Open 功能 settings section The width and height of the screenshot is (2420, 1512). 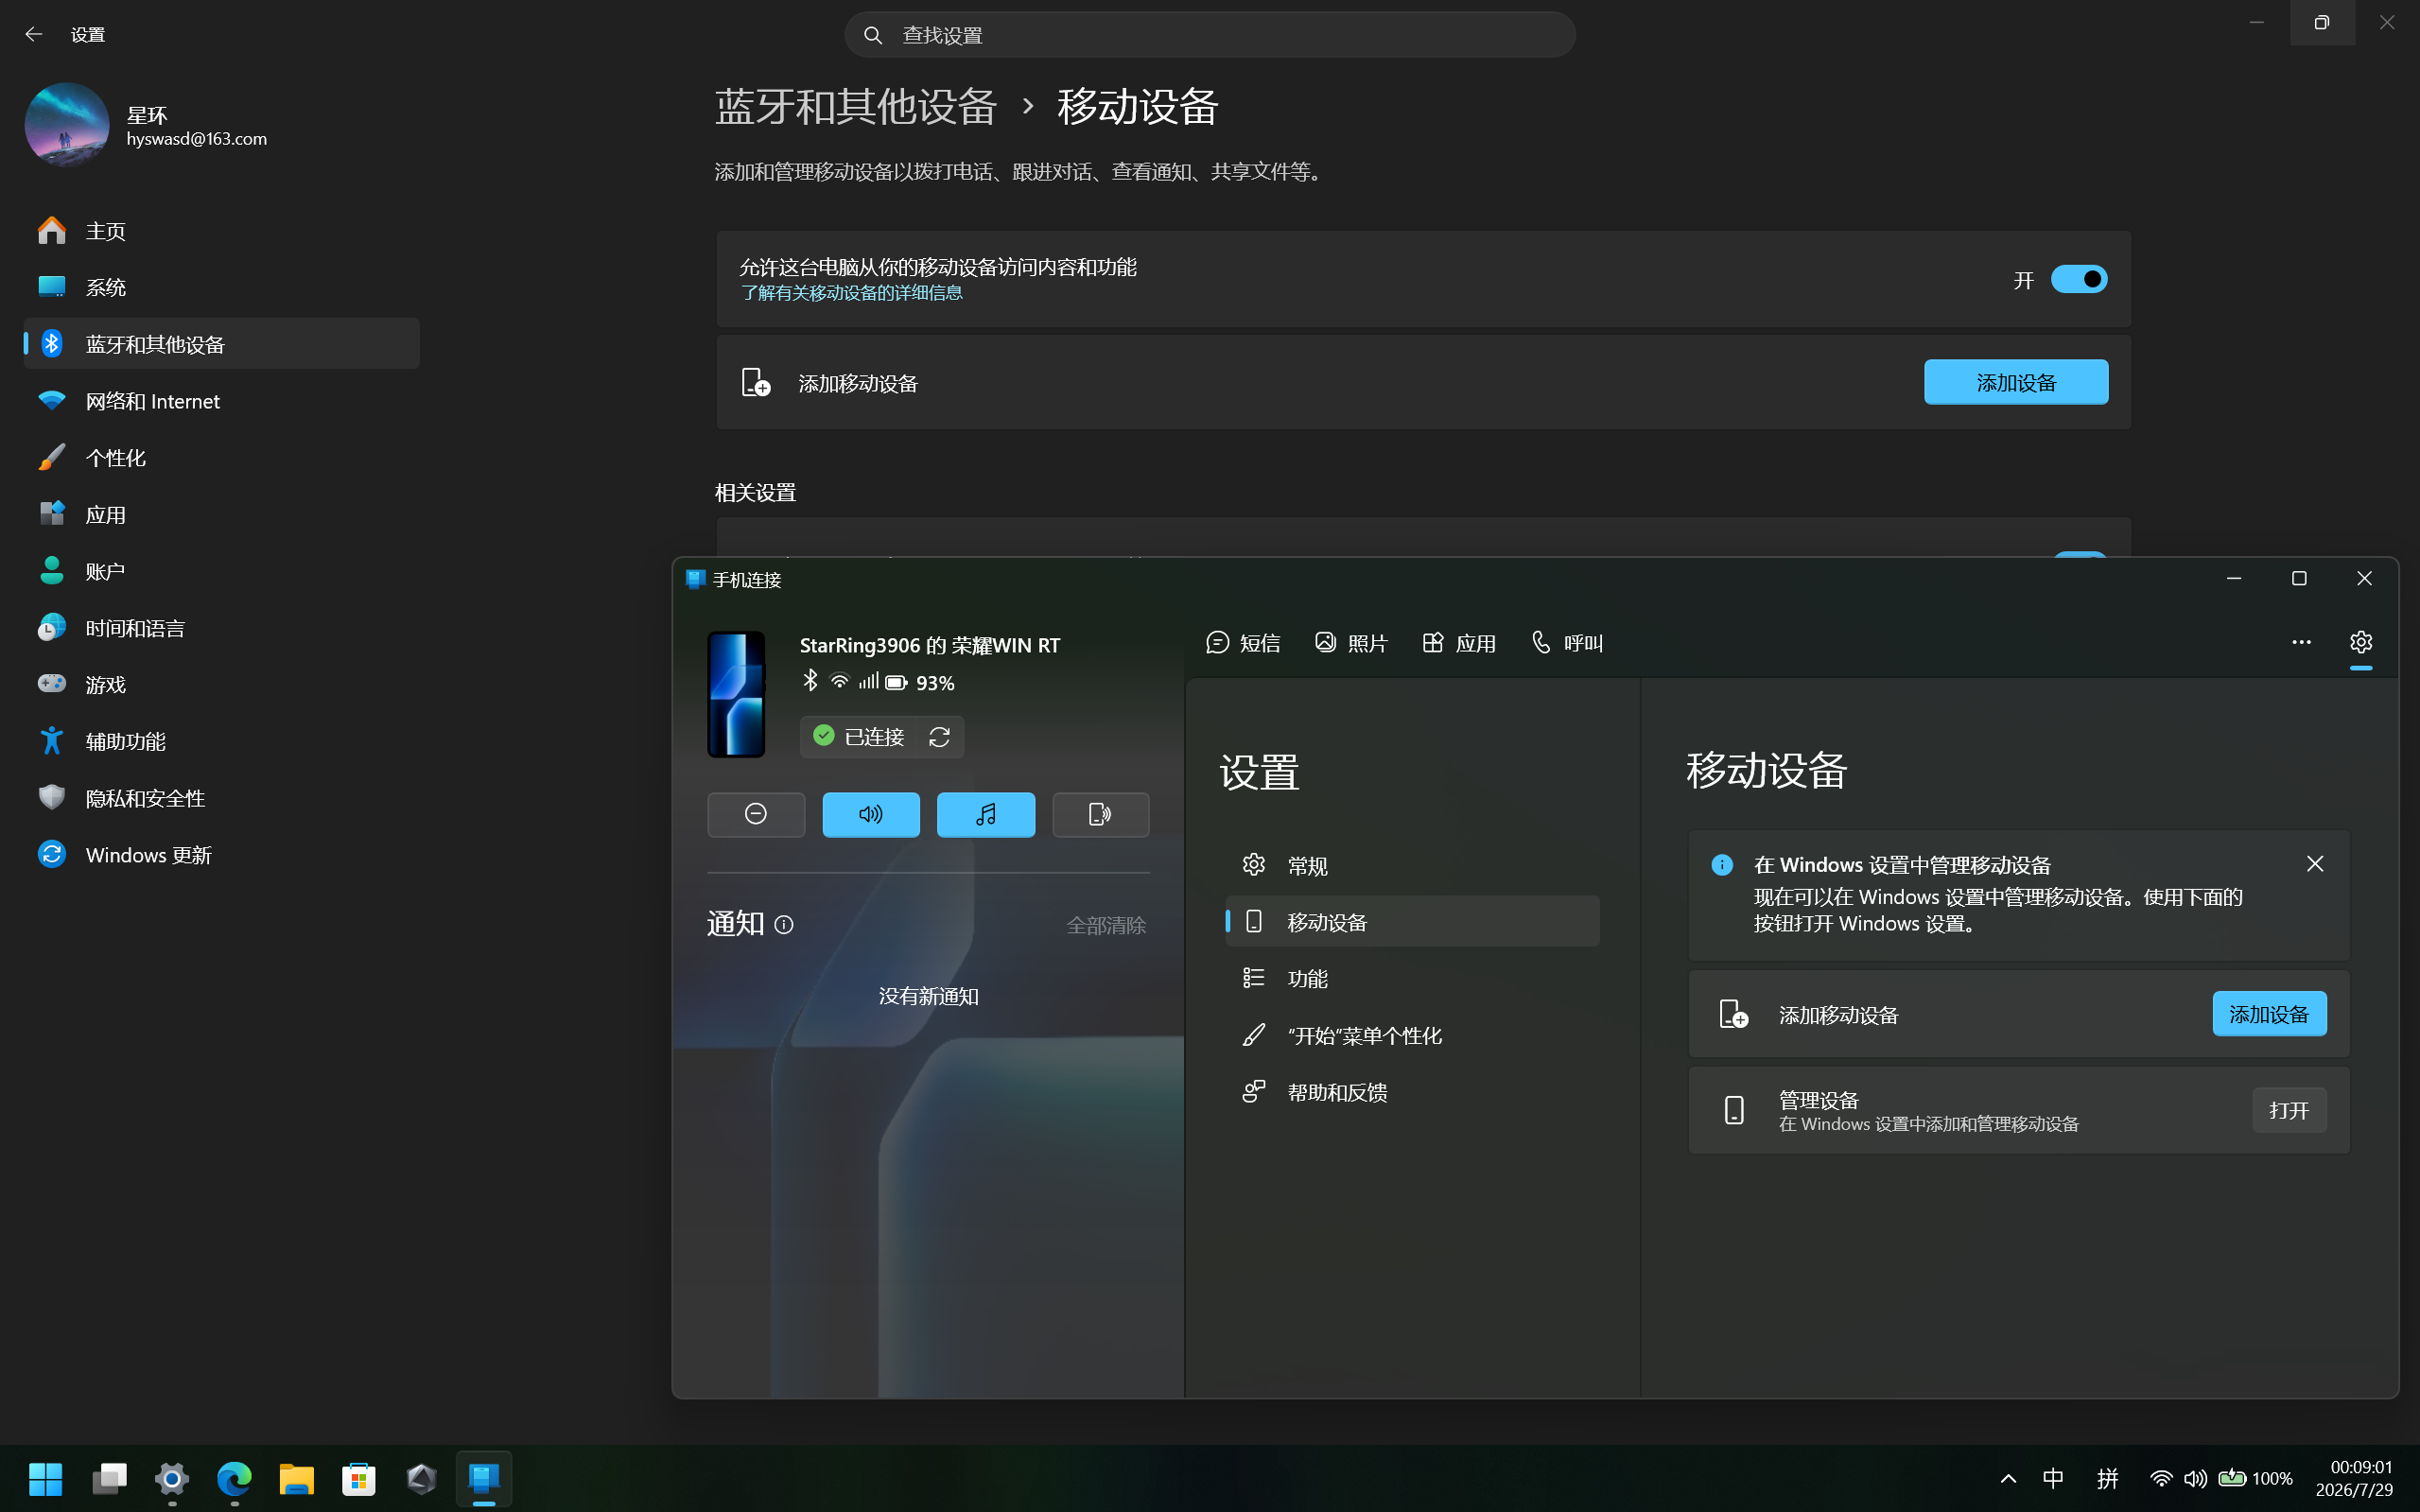tap(1412, 978)
